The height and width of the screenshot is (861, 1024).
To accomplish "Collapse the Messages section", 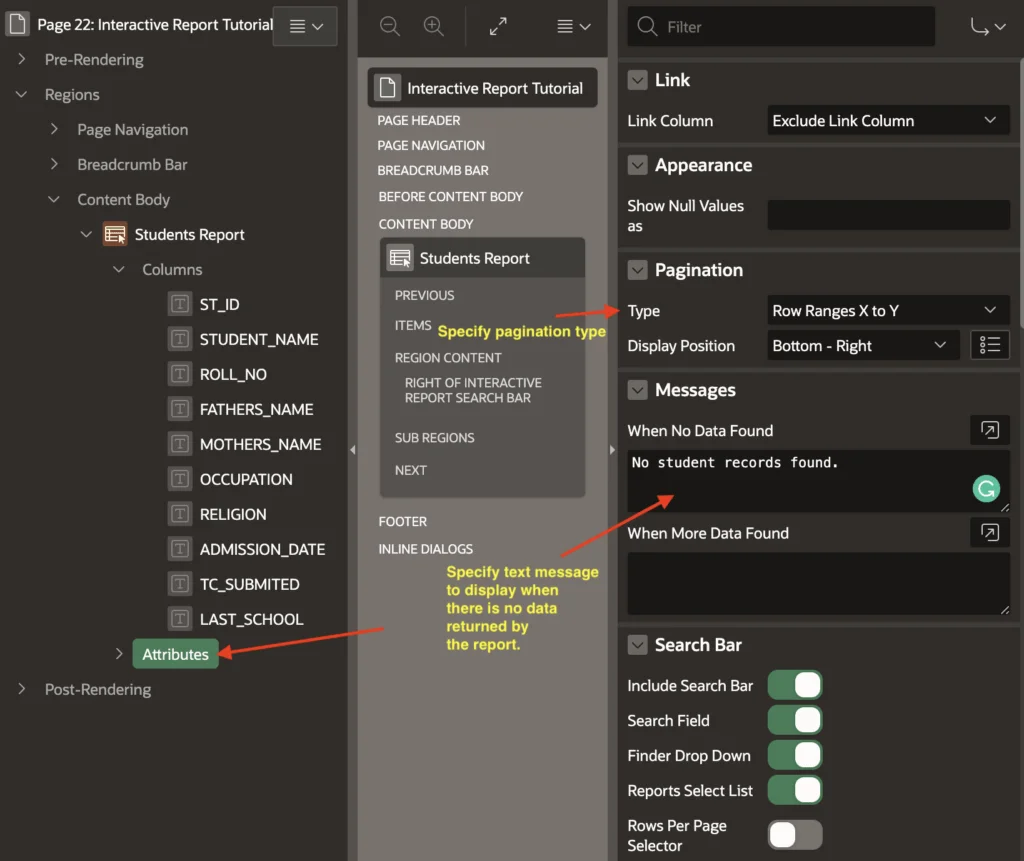I will 637,390.
